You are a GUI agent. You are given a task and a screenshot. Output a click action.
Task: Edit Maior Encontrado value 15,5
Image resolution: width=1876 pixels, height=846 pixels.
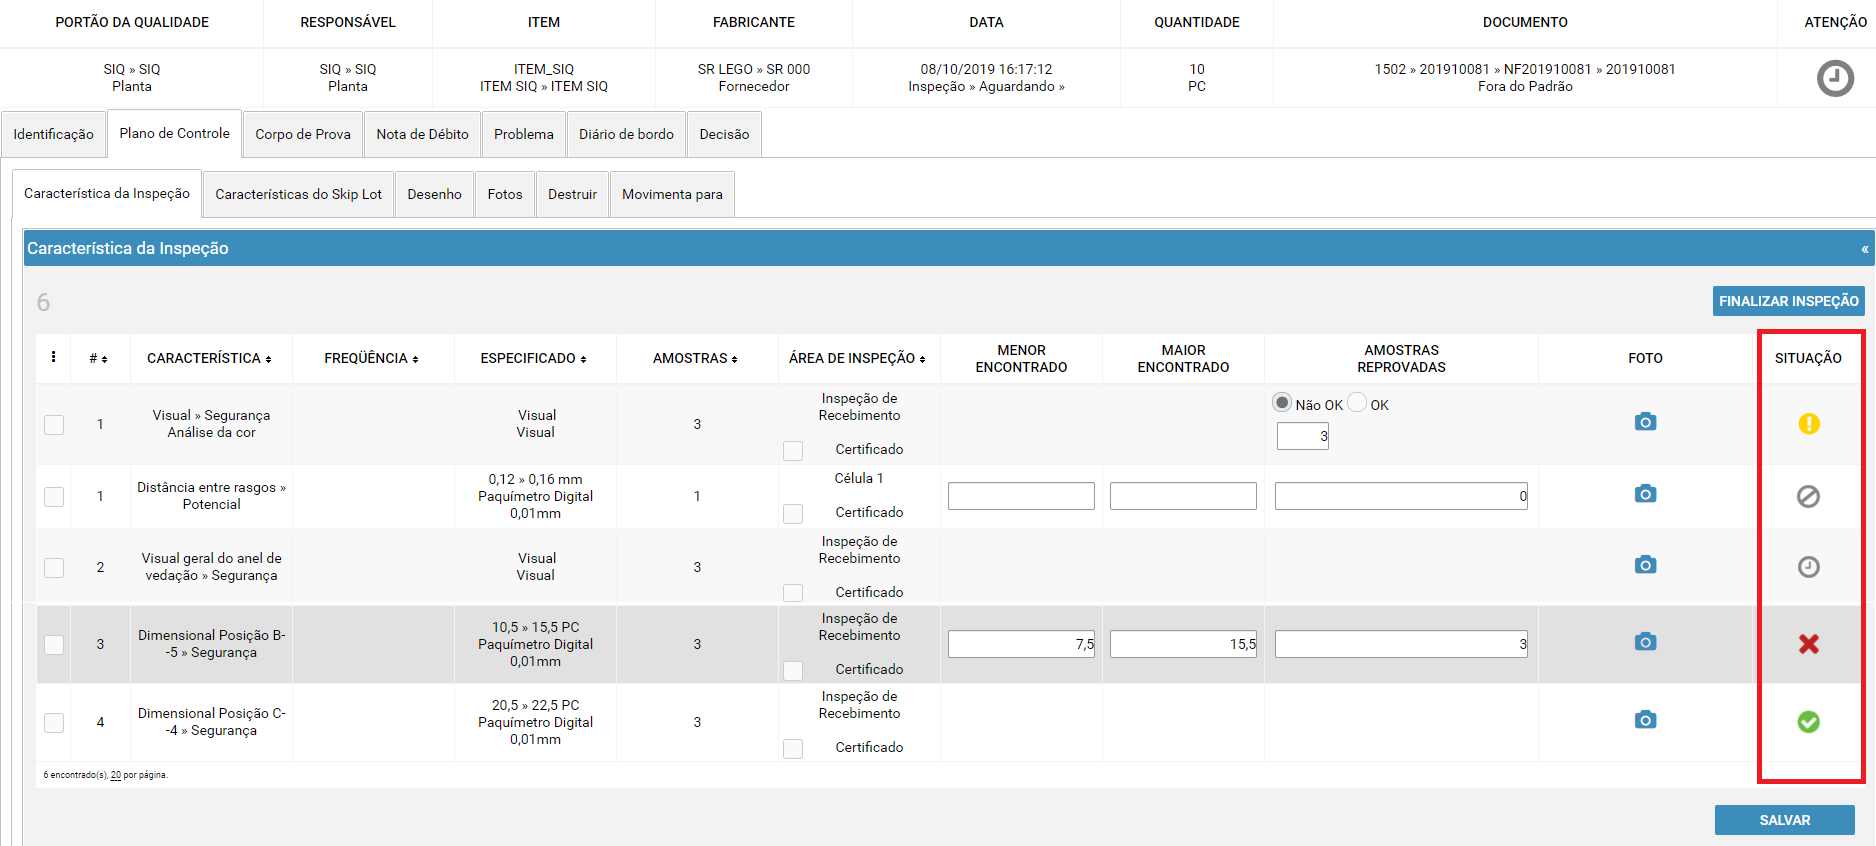(1183, 644)
